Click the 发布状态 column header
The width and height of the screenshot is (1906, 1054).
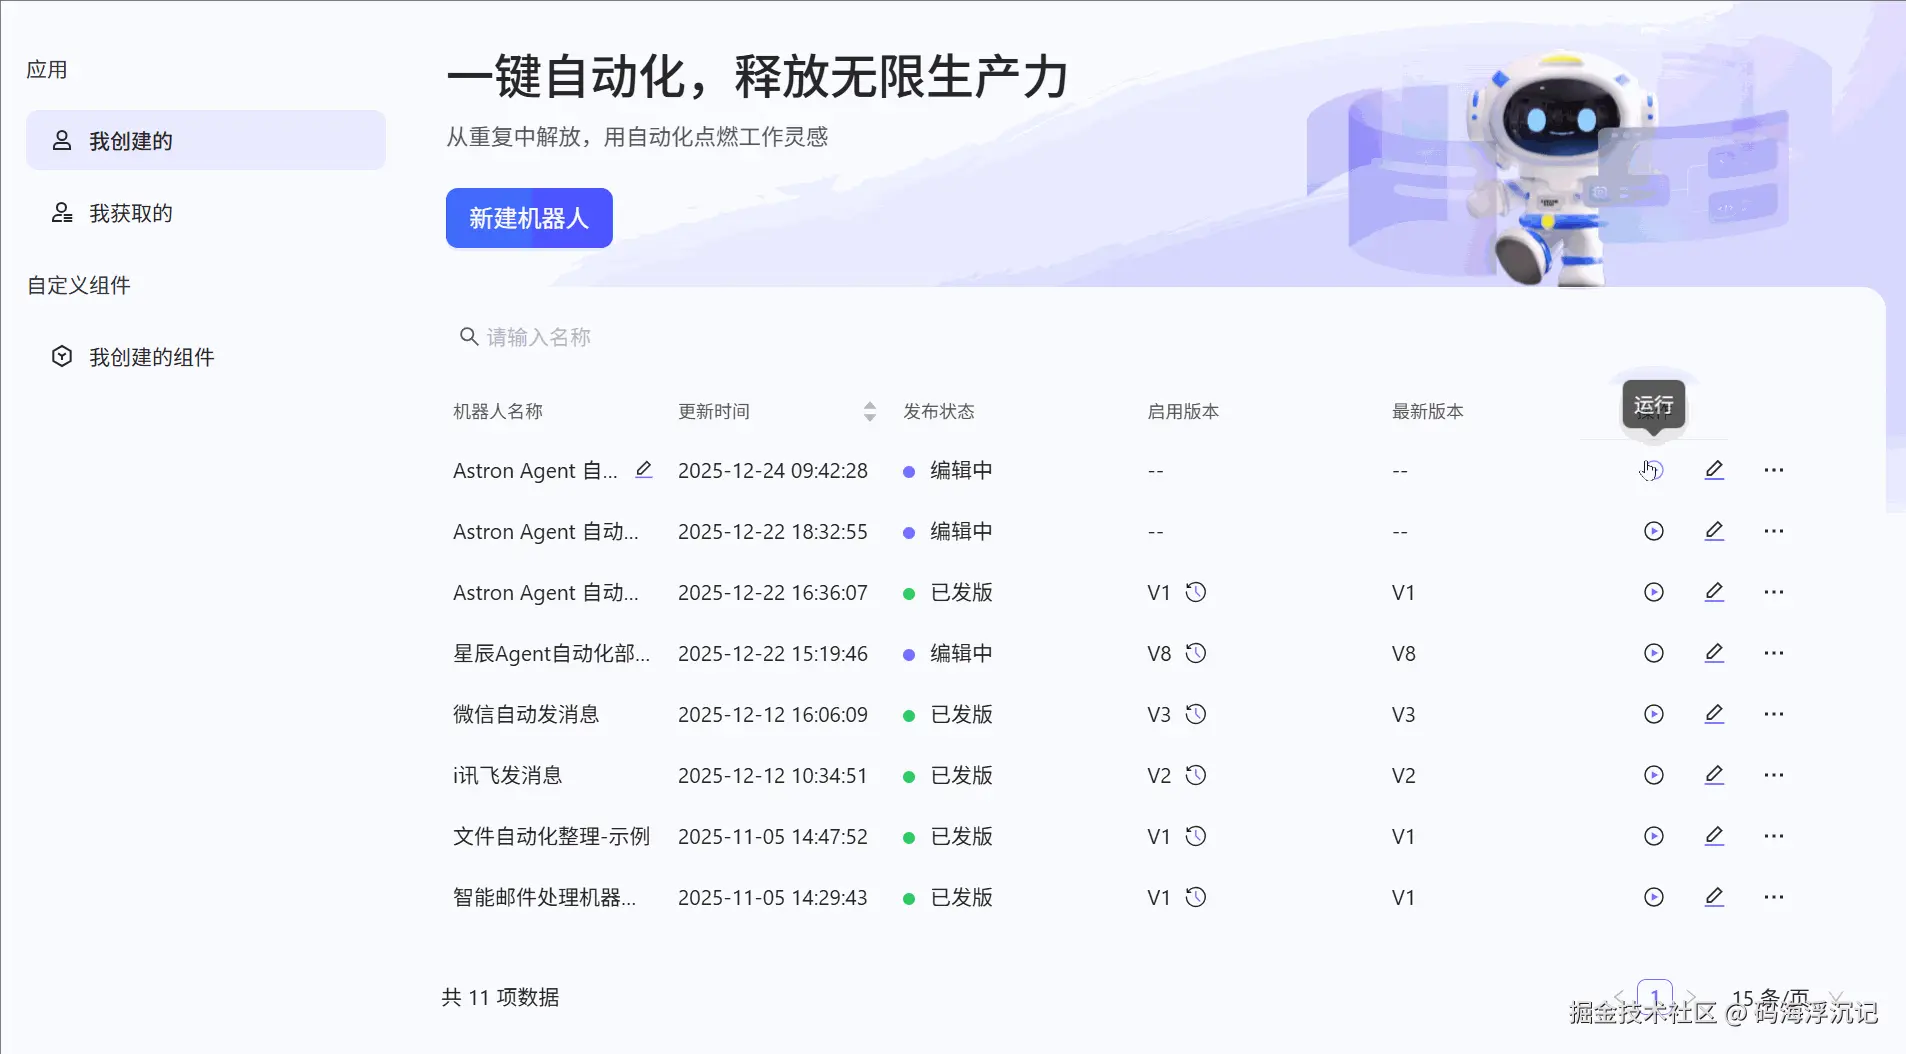[939, 411]
